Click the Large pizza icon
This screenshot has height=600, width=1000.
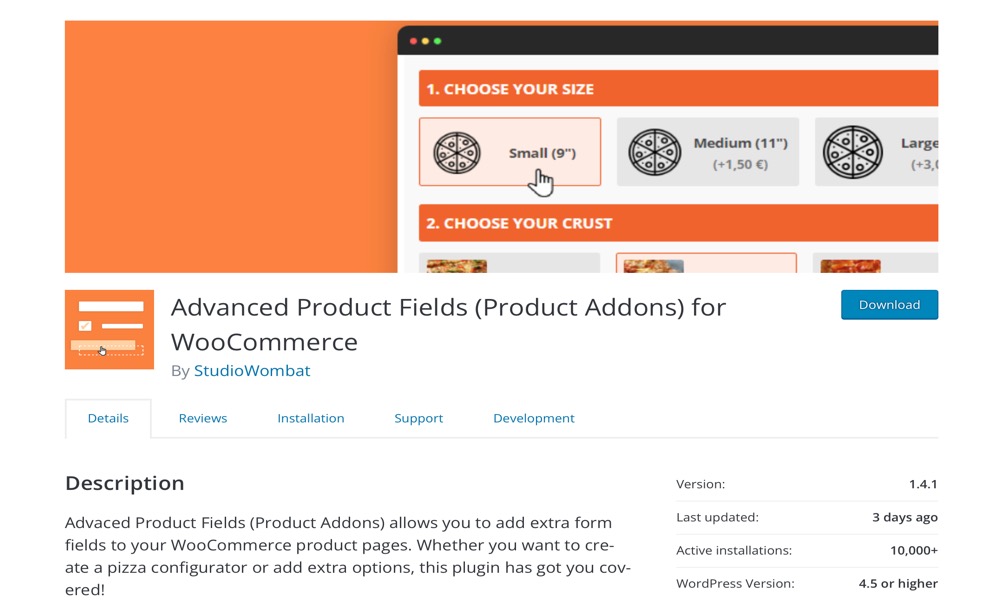[852, 152]
